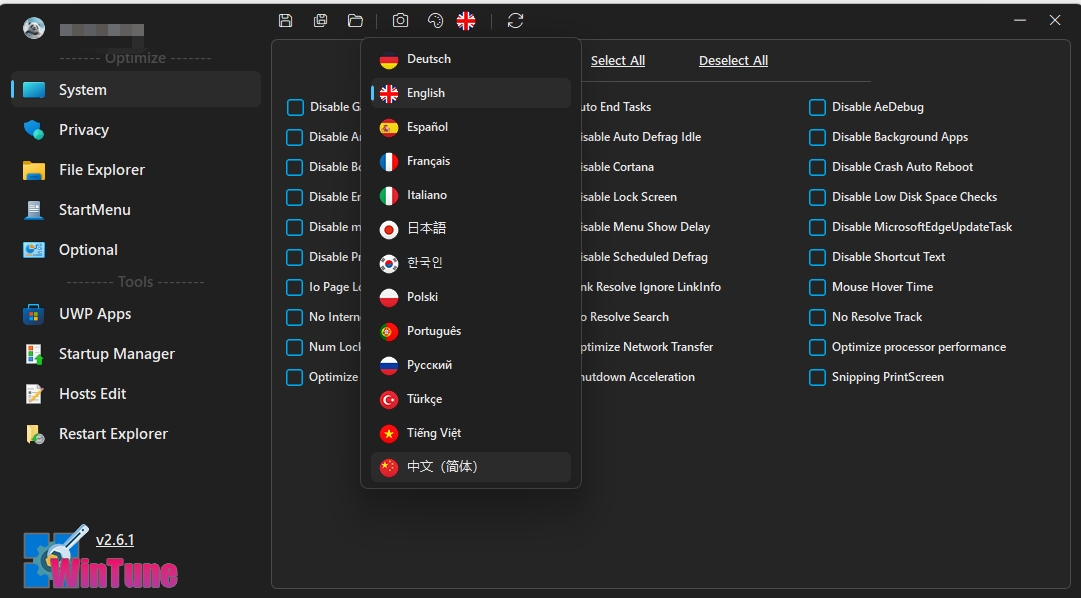
Task: Click the Select All link
Action: click(617, 61)
